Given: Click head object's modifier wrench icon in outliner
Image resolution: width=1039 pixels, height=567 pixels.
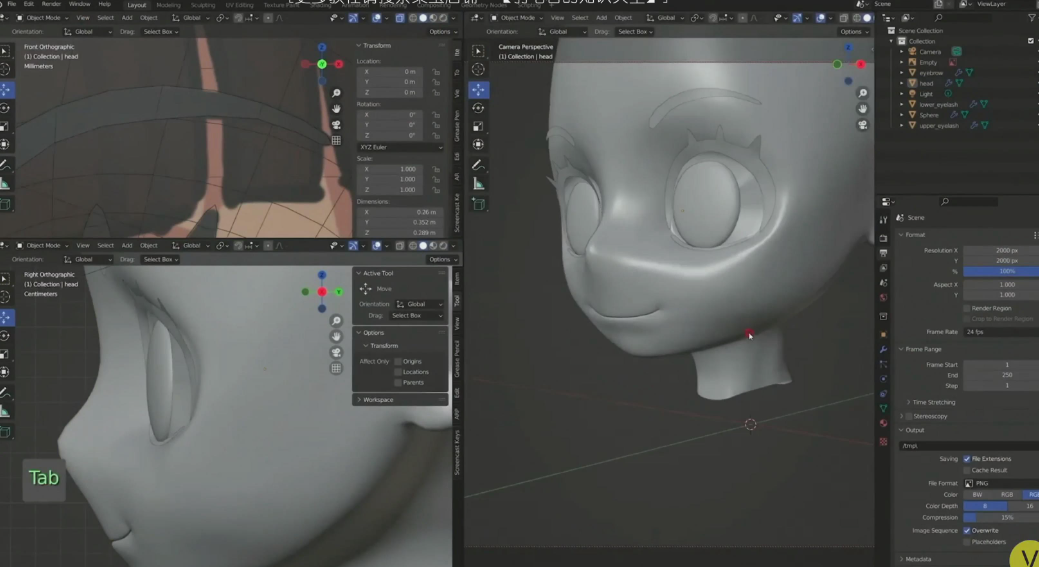Looking at the screenshot, I should (948, 83).
